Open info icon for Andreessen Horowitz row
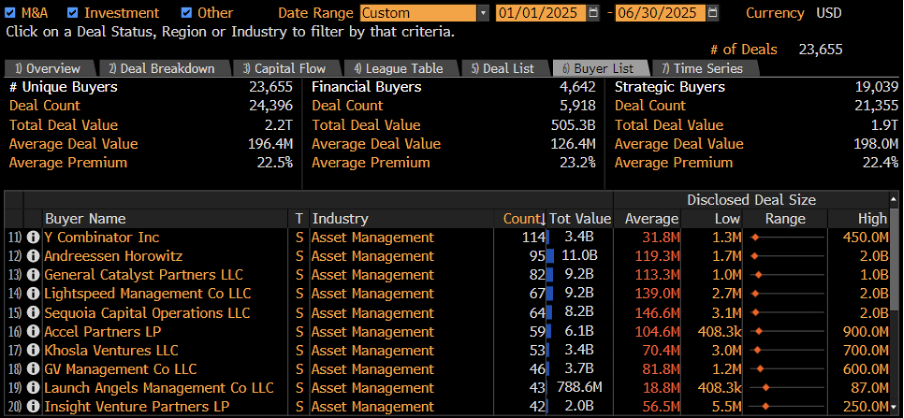The width and height of the screenshot is (904, 418). [33, 256]
